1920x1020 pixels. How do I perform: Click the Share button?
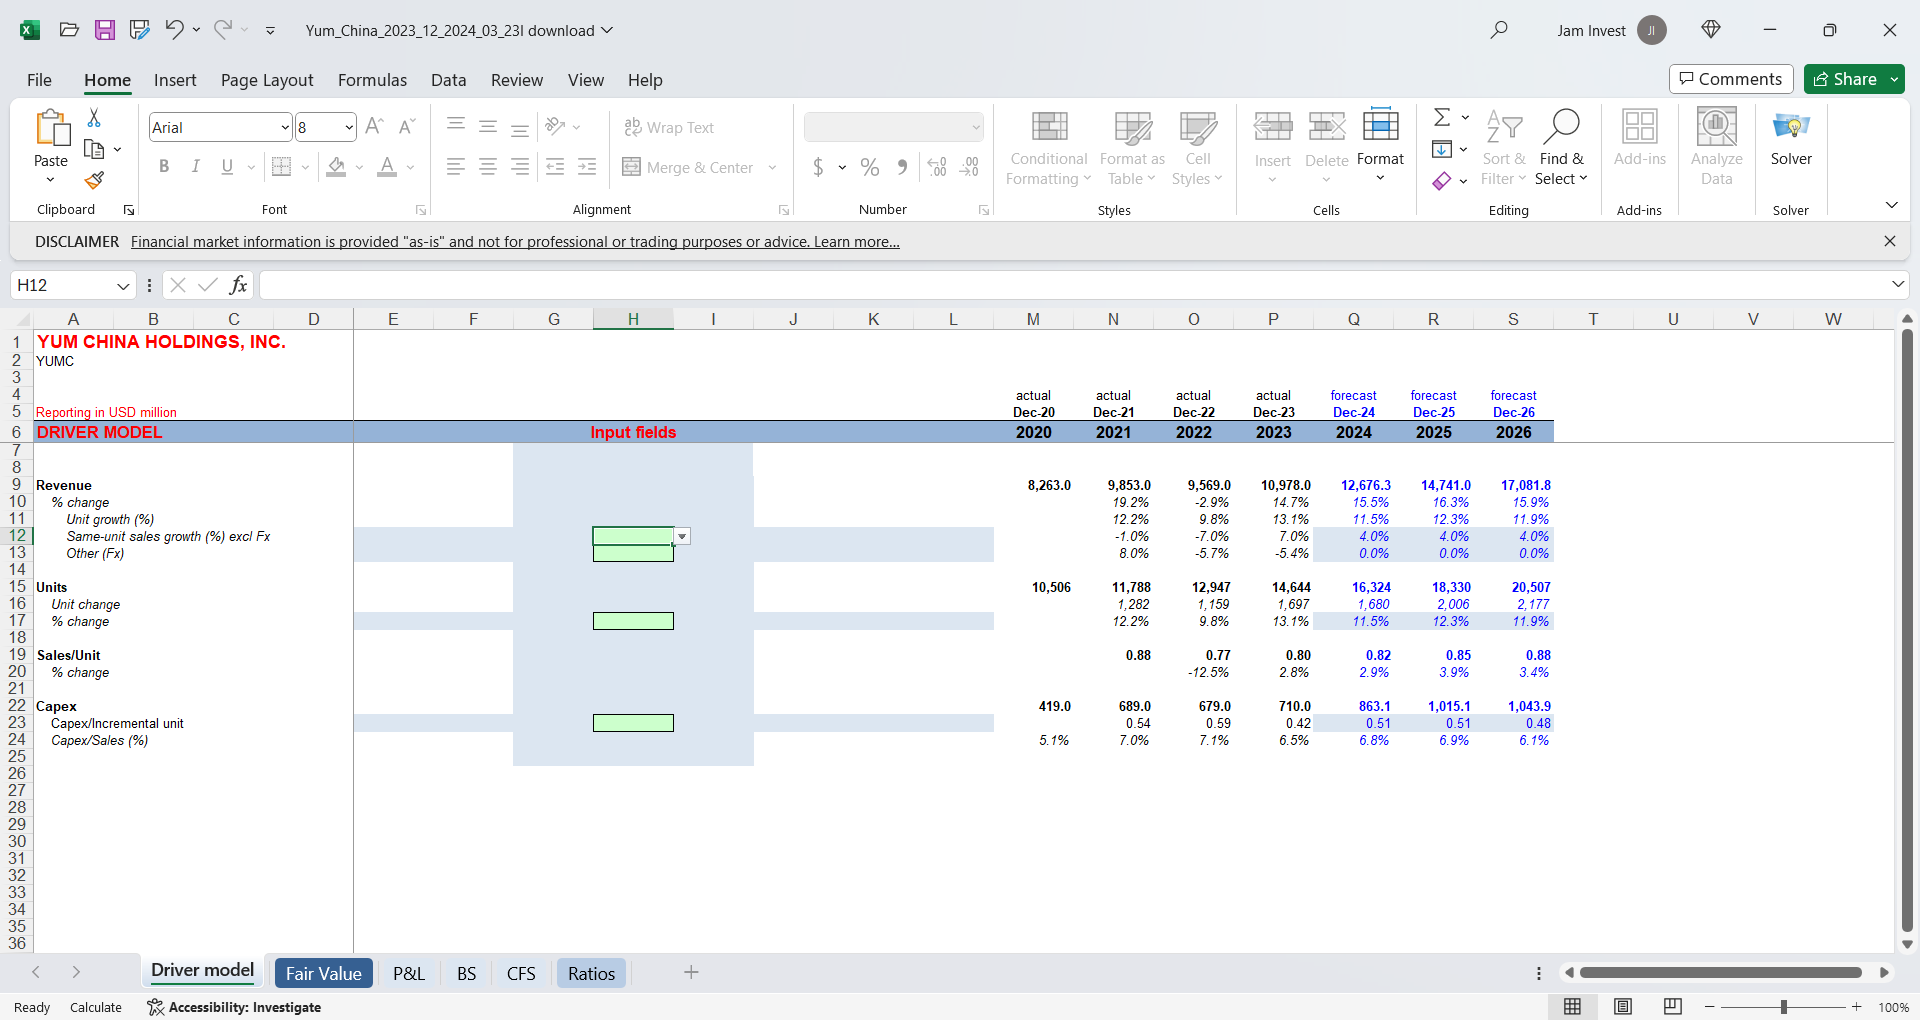tap(1846, 79)
